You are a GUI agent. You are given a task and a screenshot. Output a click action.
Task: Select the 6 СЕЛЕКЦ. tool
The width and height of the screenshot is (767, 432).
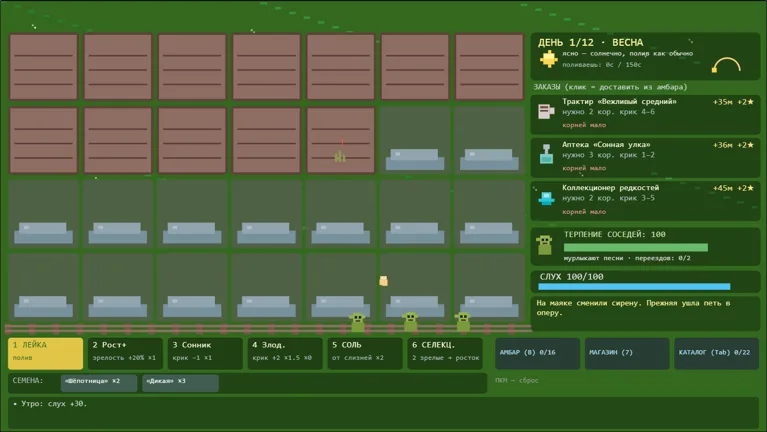[445, 353]
